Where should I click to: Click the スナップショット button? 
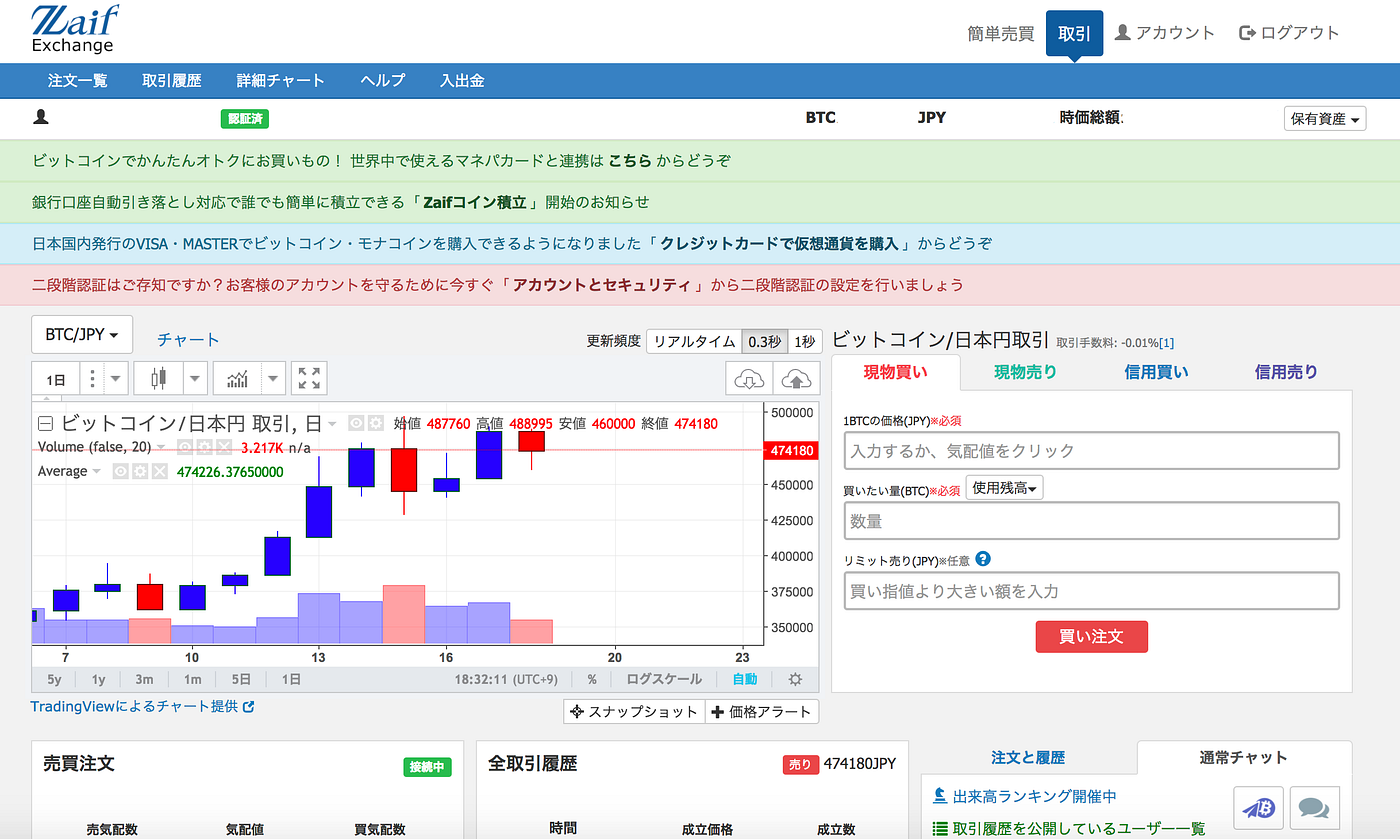(634, 712)
